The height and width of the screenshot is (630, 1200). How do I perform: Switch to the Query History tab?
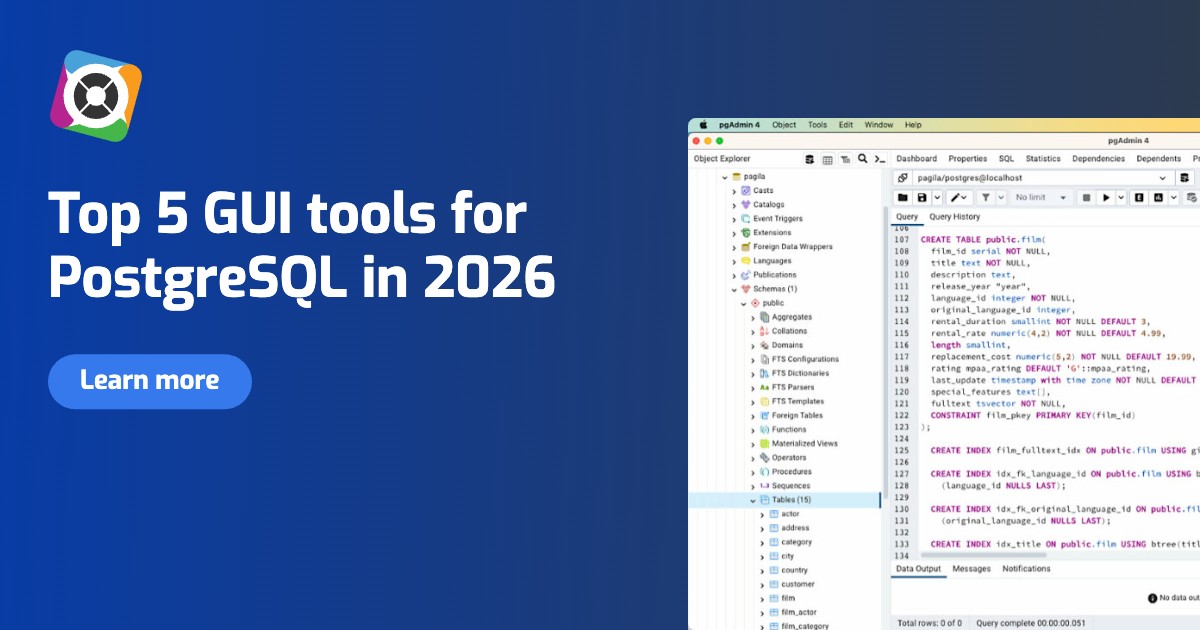click(x=955, y=217)
